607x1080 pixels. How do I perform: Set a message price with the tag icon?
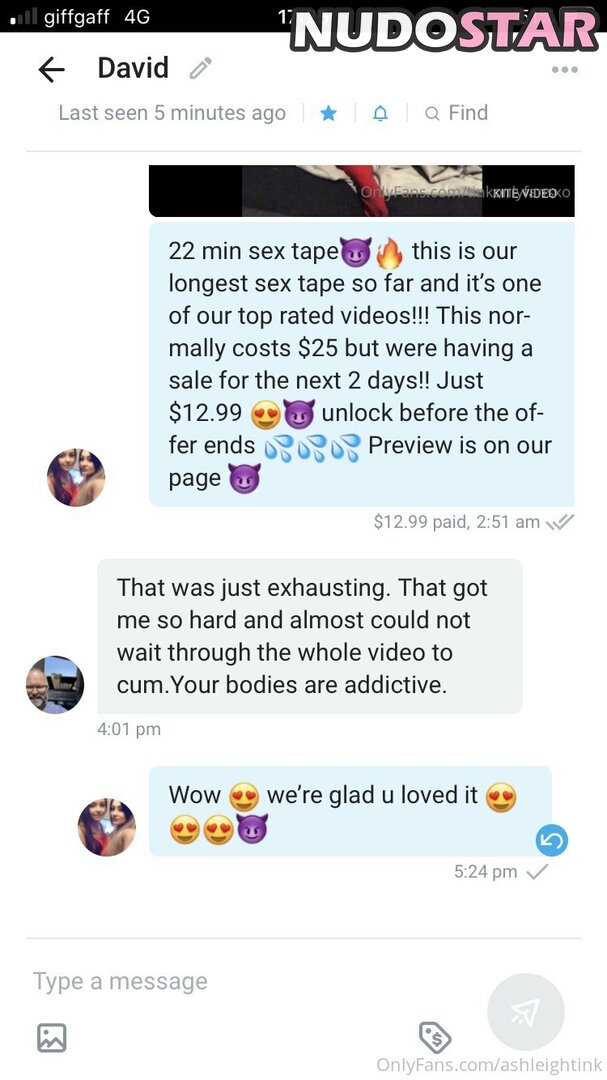pos(435,1037)
